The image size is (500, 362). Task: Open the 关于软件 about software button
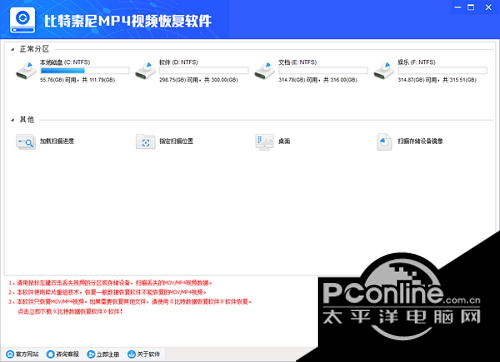pos(144,354)
